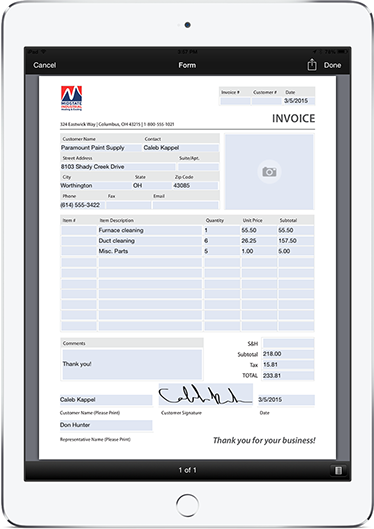Screen dimensions: 374x529
Task: Edit State field OH
Action: [152, 186]
